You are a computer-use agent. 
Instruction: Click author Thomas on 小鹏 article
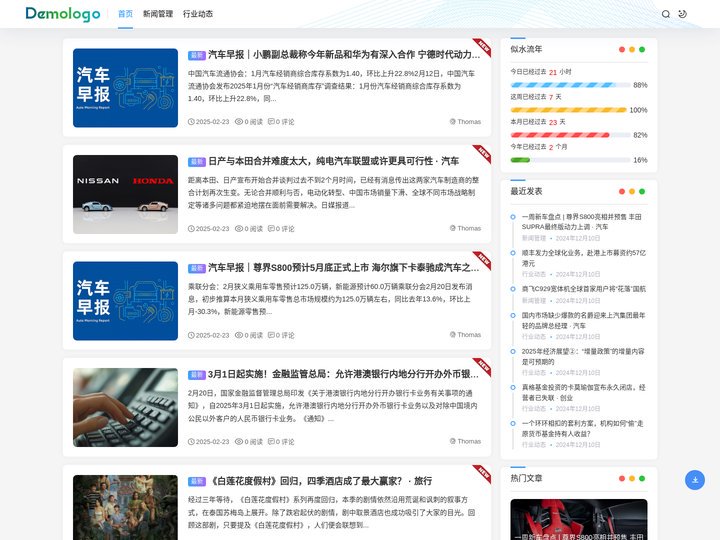click(465, 122)
